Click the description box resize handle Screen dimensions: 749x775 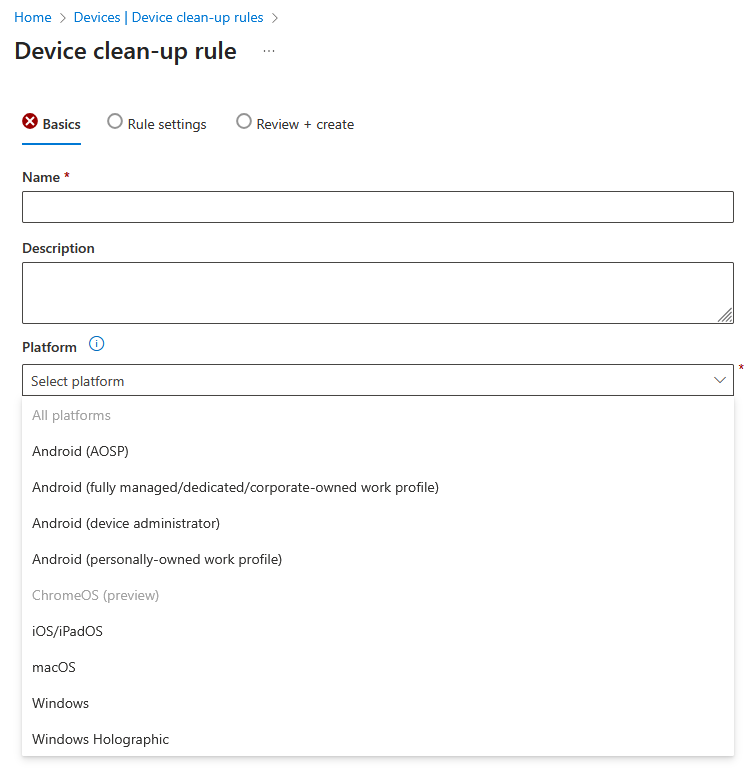(x=725, y=315)
